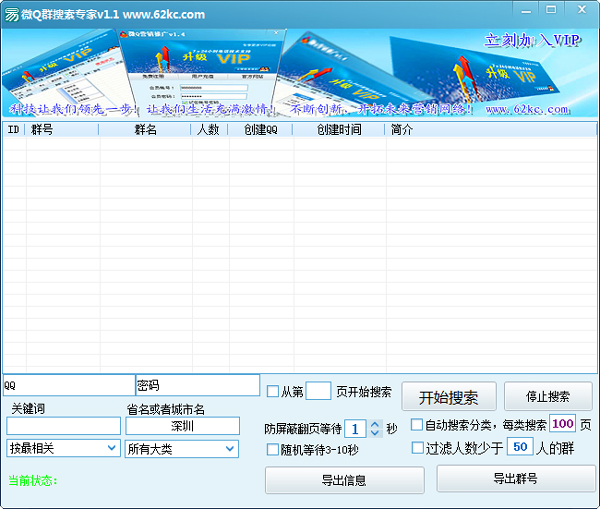The width and height of the screenshot is (600, 509).
Task: Click the app logo icon in title bar
Action: coord(11,14)
